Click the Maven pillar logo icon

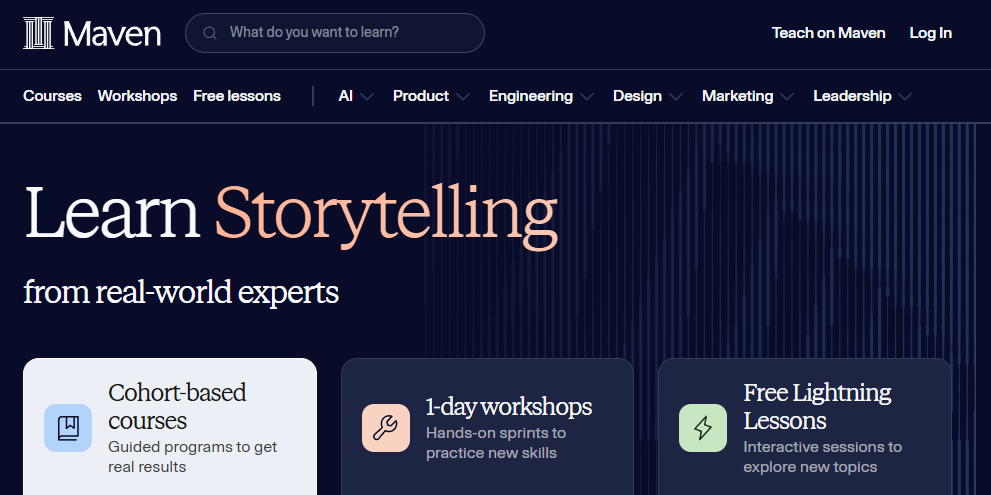coord(38,33)
